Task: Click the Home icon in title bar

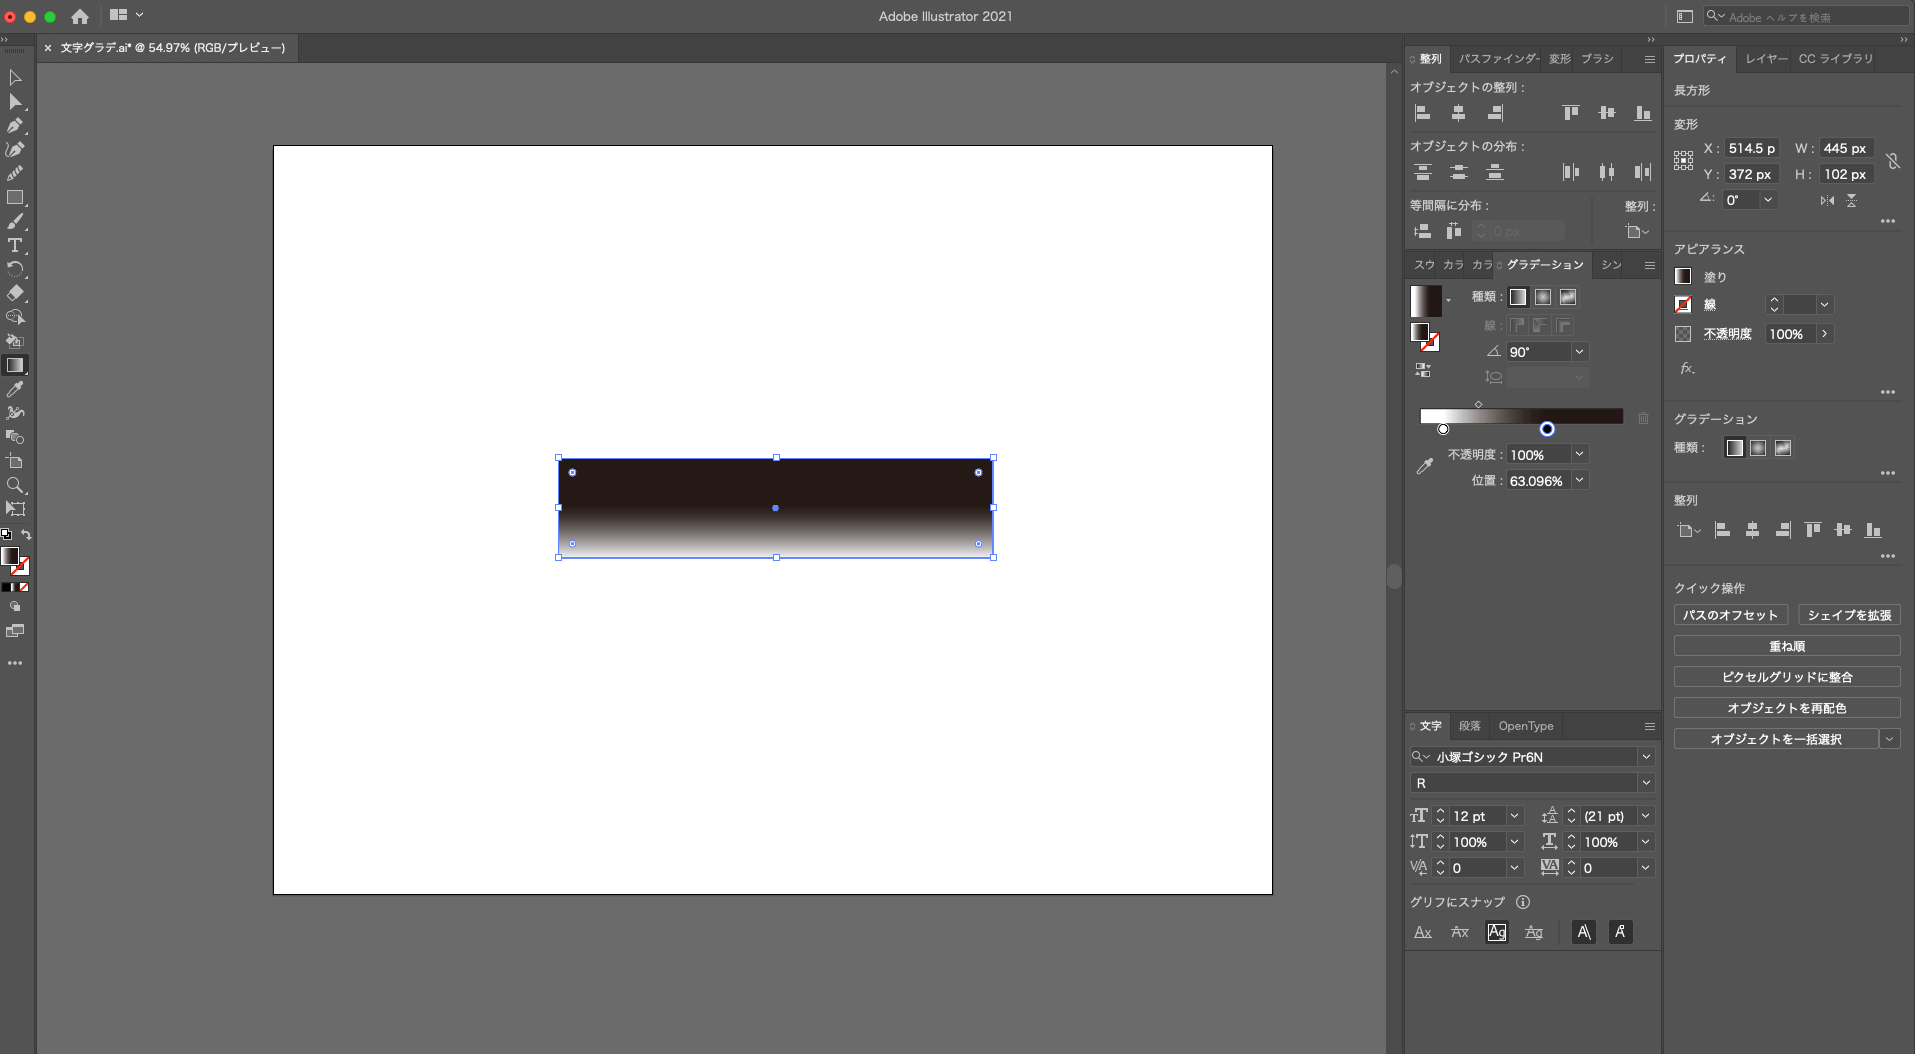Action: 80,16
